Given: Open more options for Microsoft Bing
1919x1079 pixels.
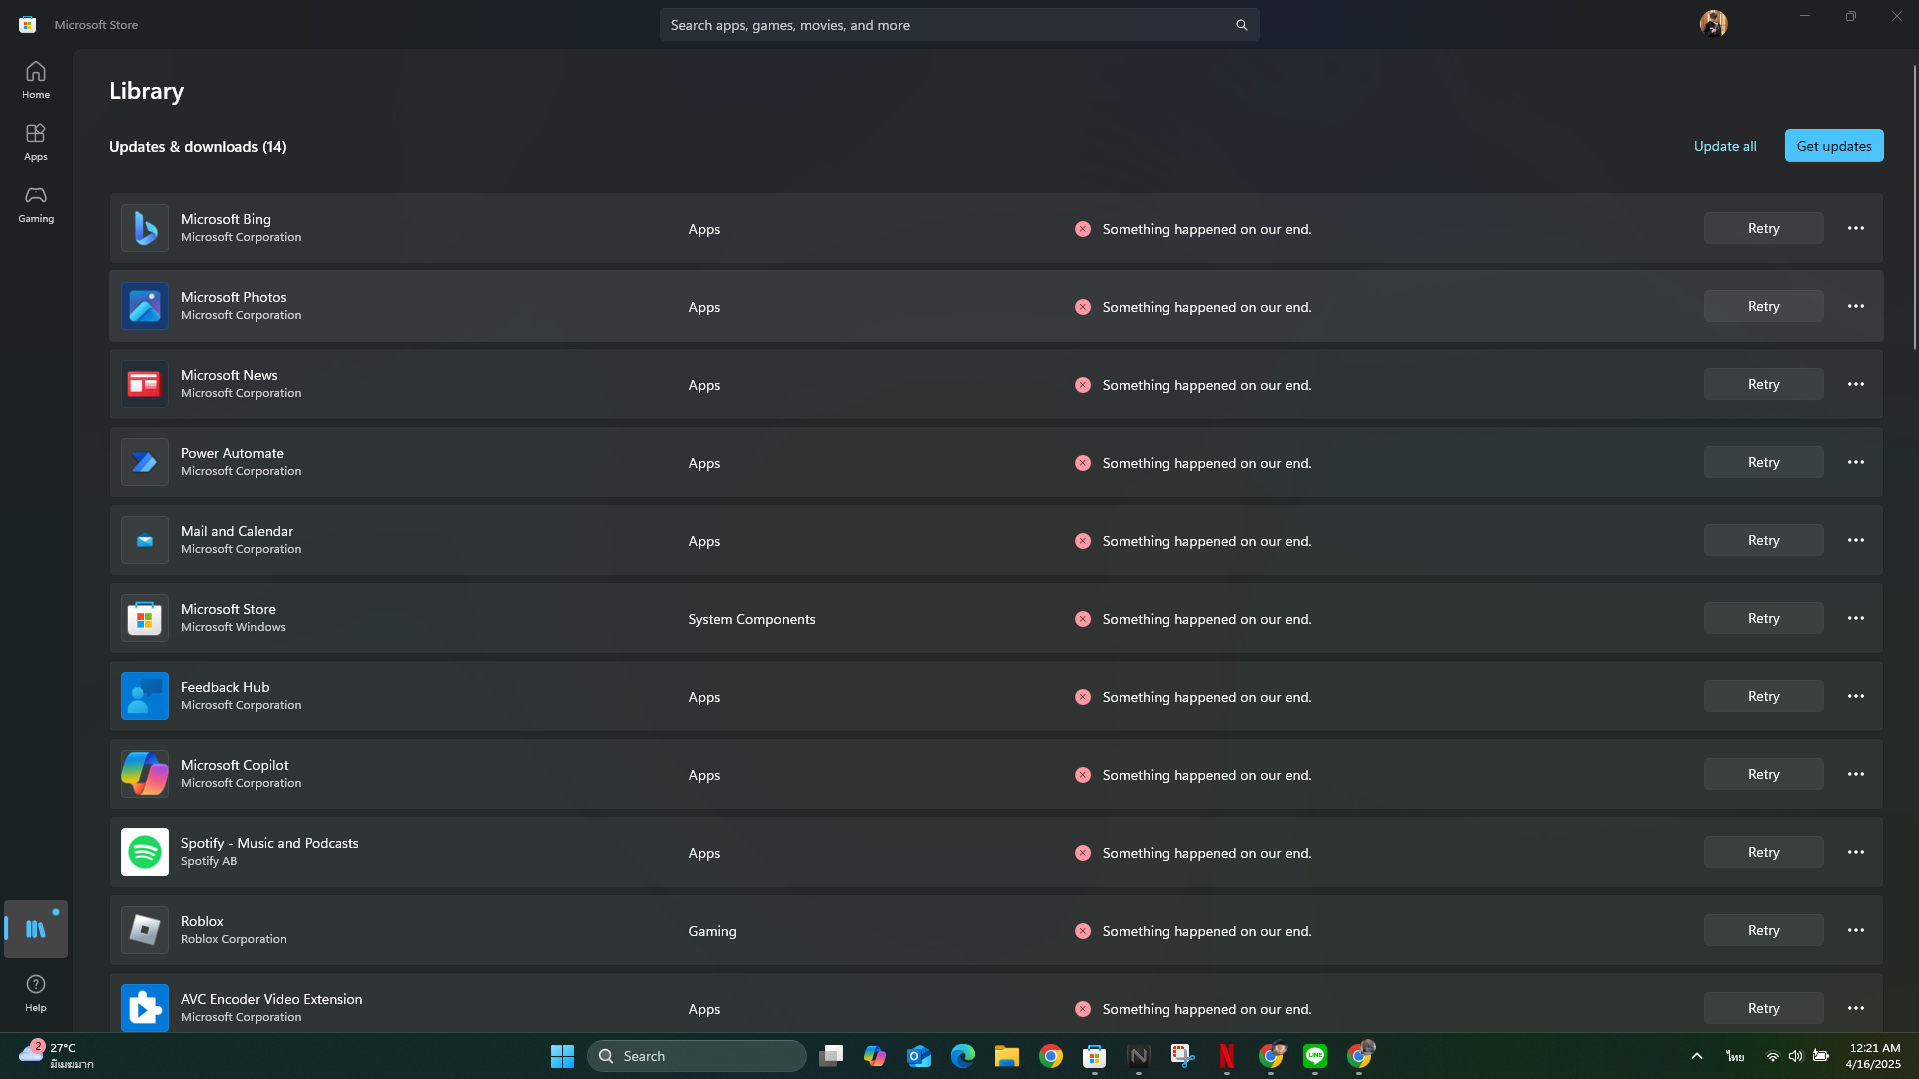Looking at the screenshot, I should coord(1855,228).
